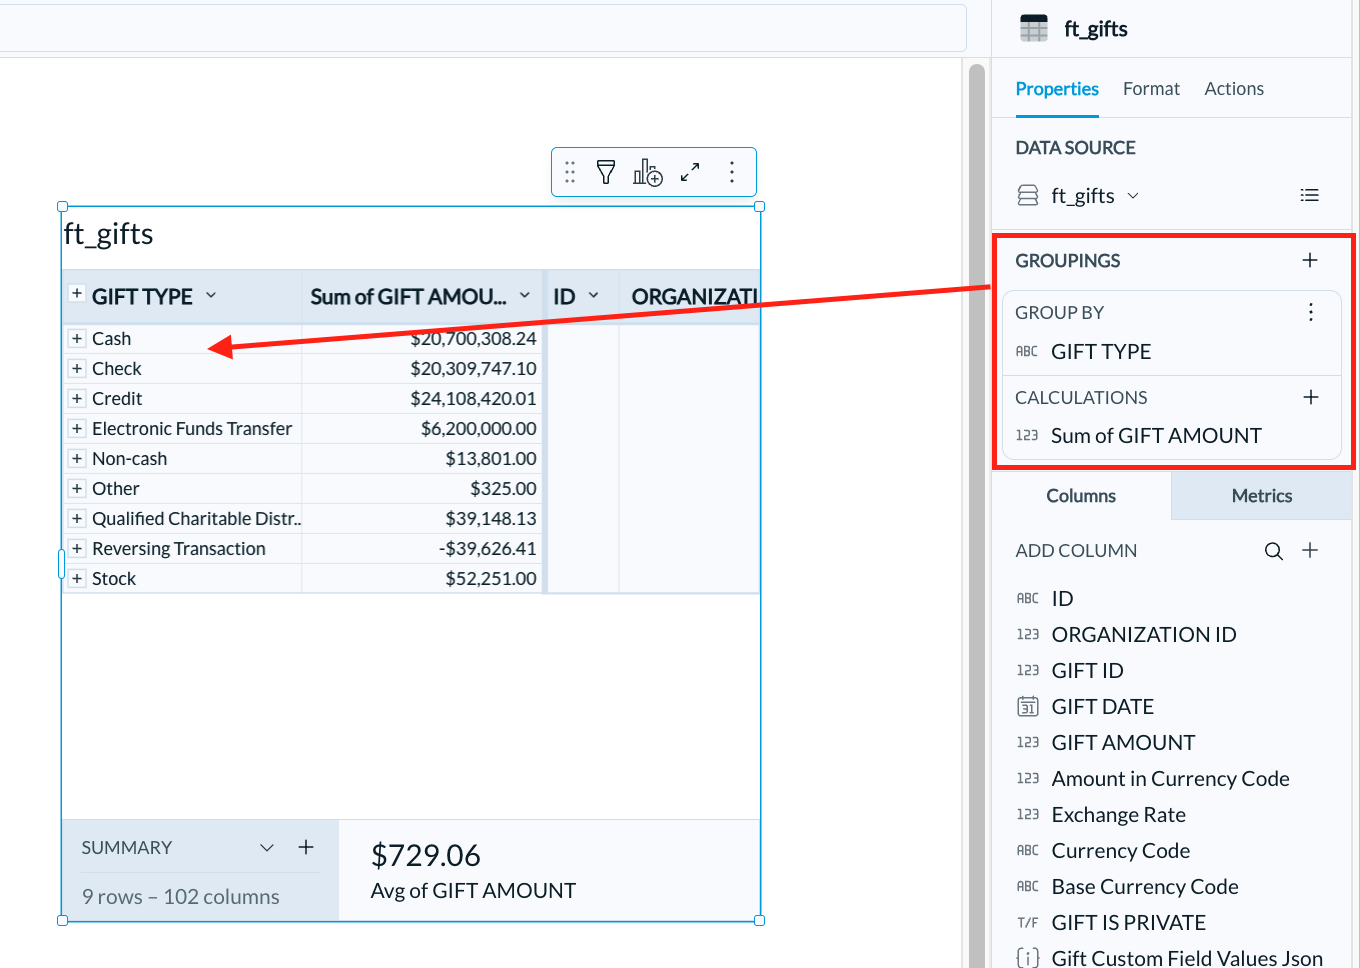Viewport: 1360px width, 968px height.
Task: Open the floating toolbar three-dot menu
Action: tap(732, 171)
